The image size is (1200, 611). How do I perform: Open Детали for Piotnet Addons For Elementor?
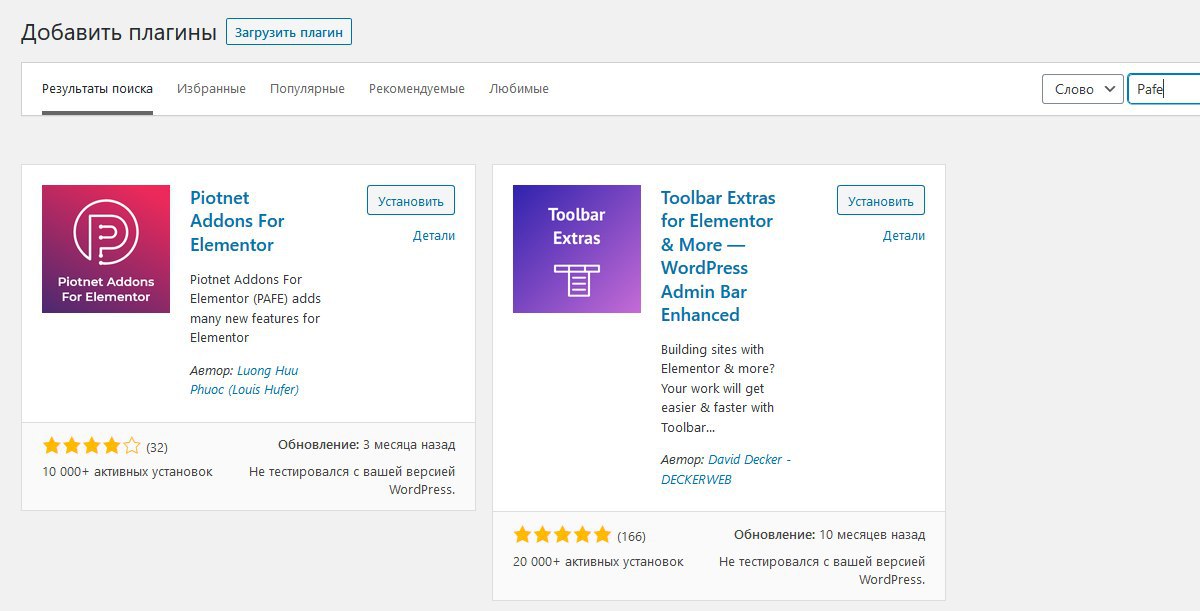434,236
